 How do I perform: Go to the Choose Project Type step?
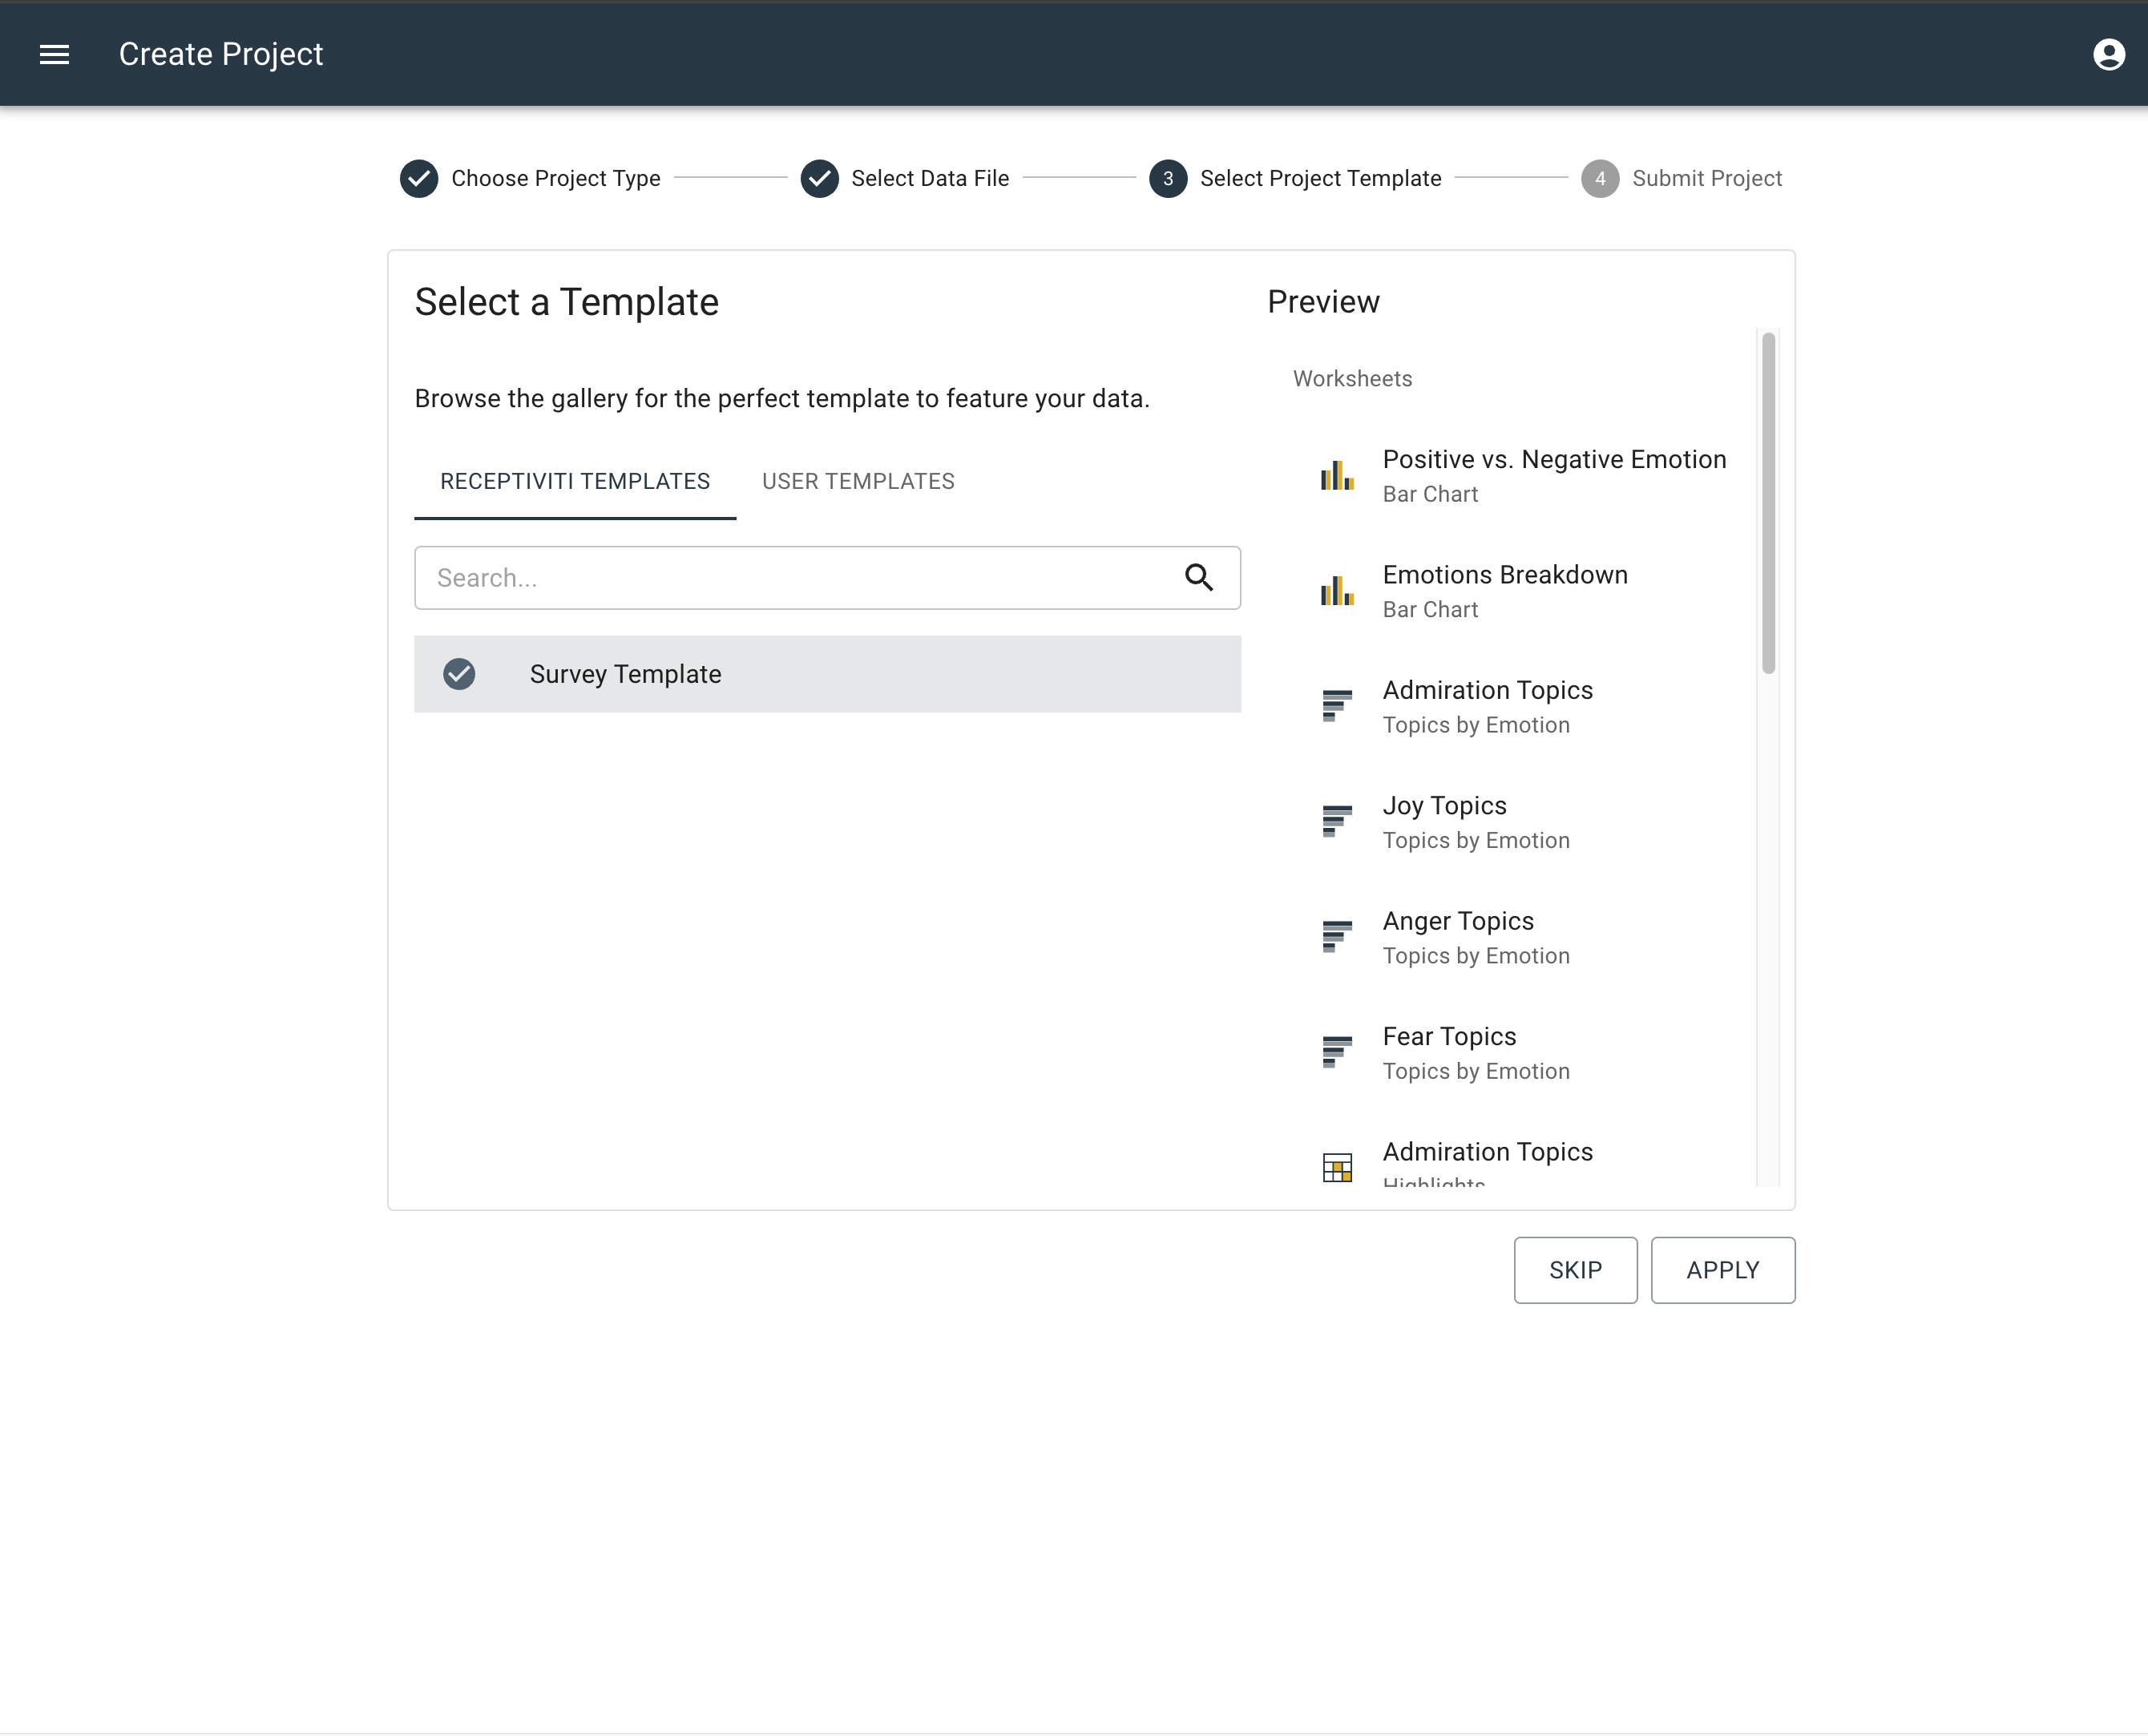[530, 178]
